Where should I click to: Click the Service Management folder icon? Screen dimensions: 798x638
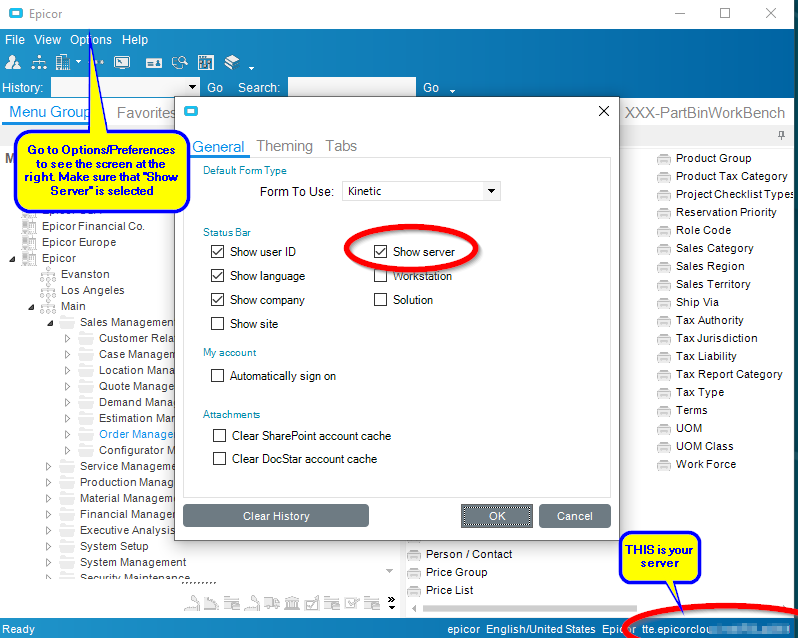click(67, 467)
